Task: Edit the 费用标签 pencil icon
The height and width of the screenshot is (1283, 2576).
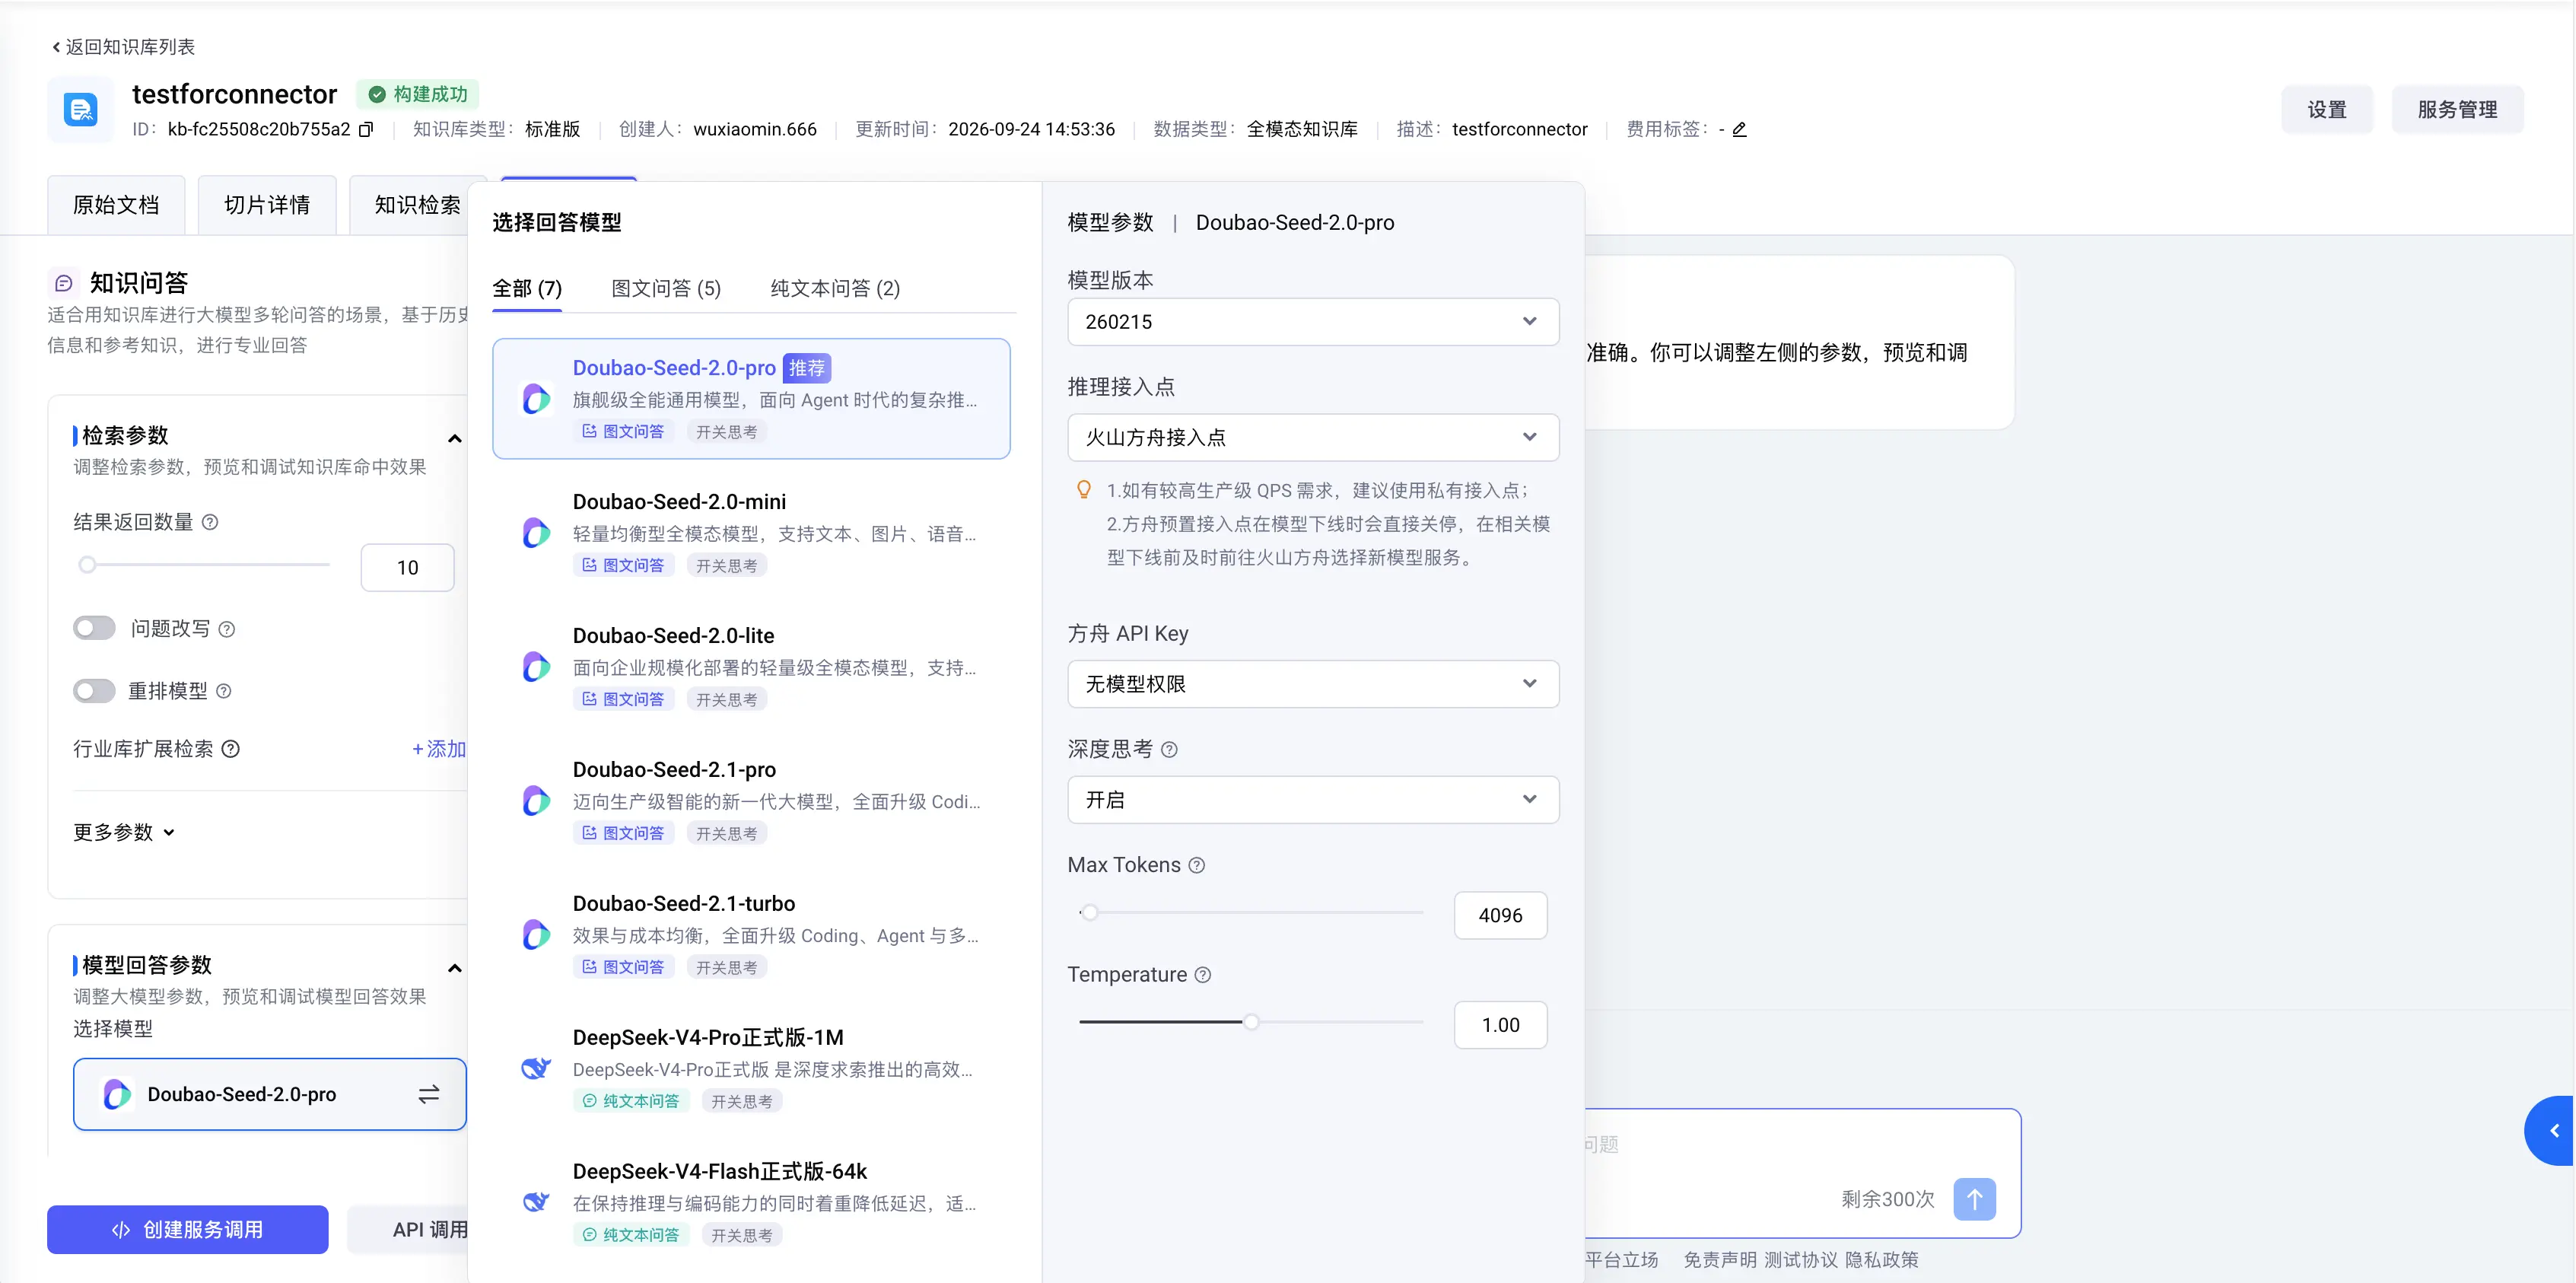Action: pos(1739,129)
